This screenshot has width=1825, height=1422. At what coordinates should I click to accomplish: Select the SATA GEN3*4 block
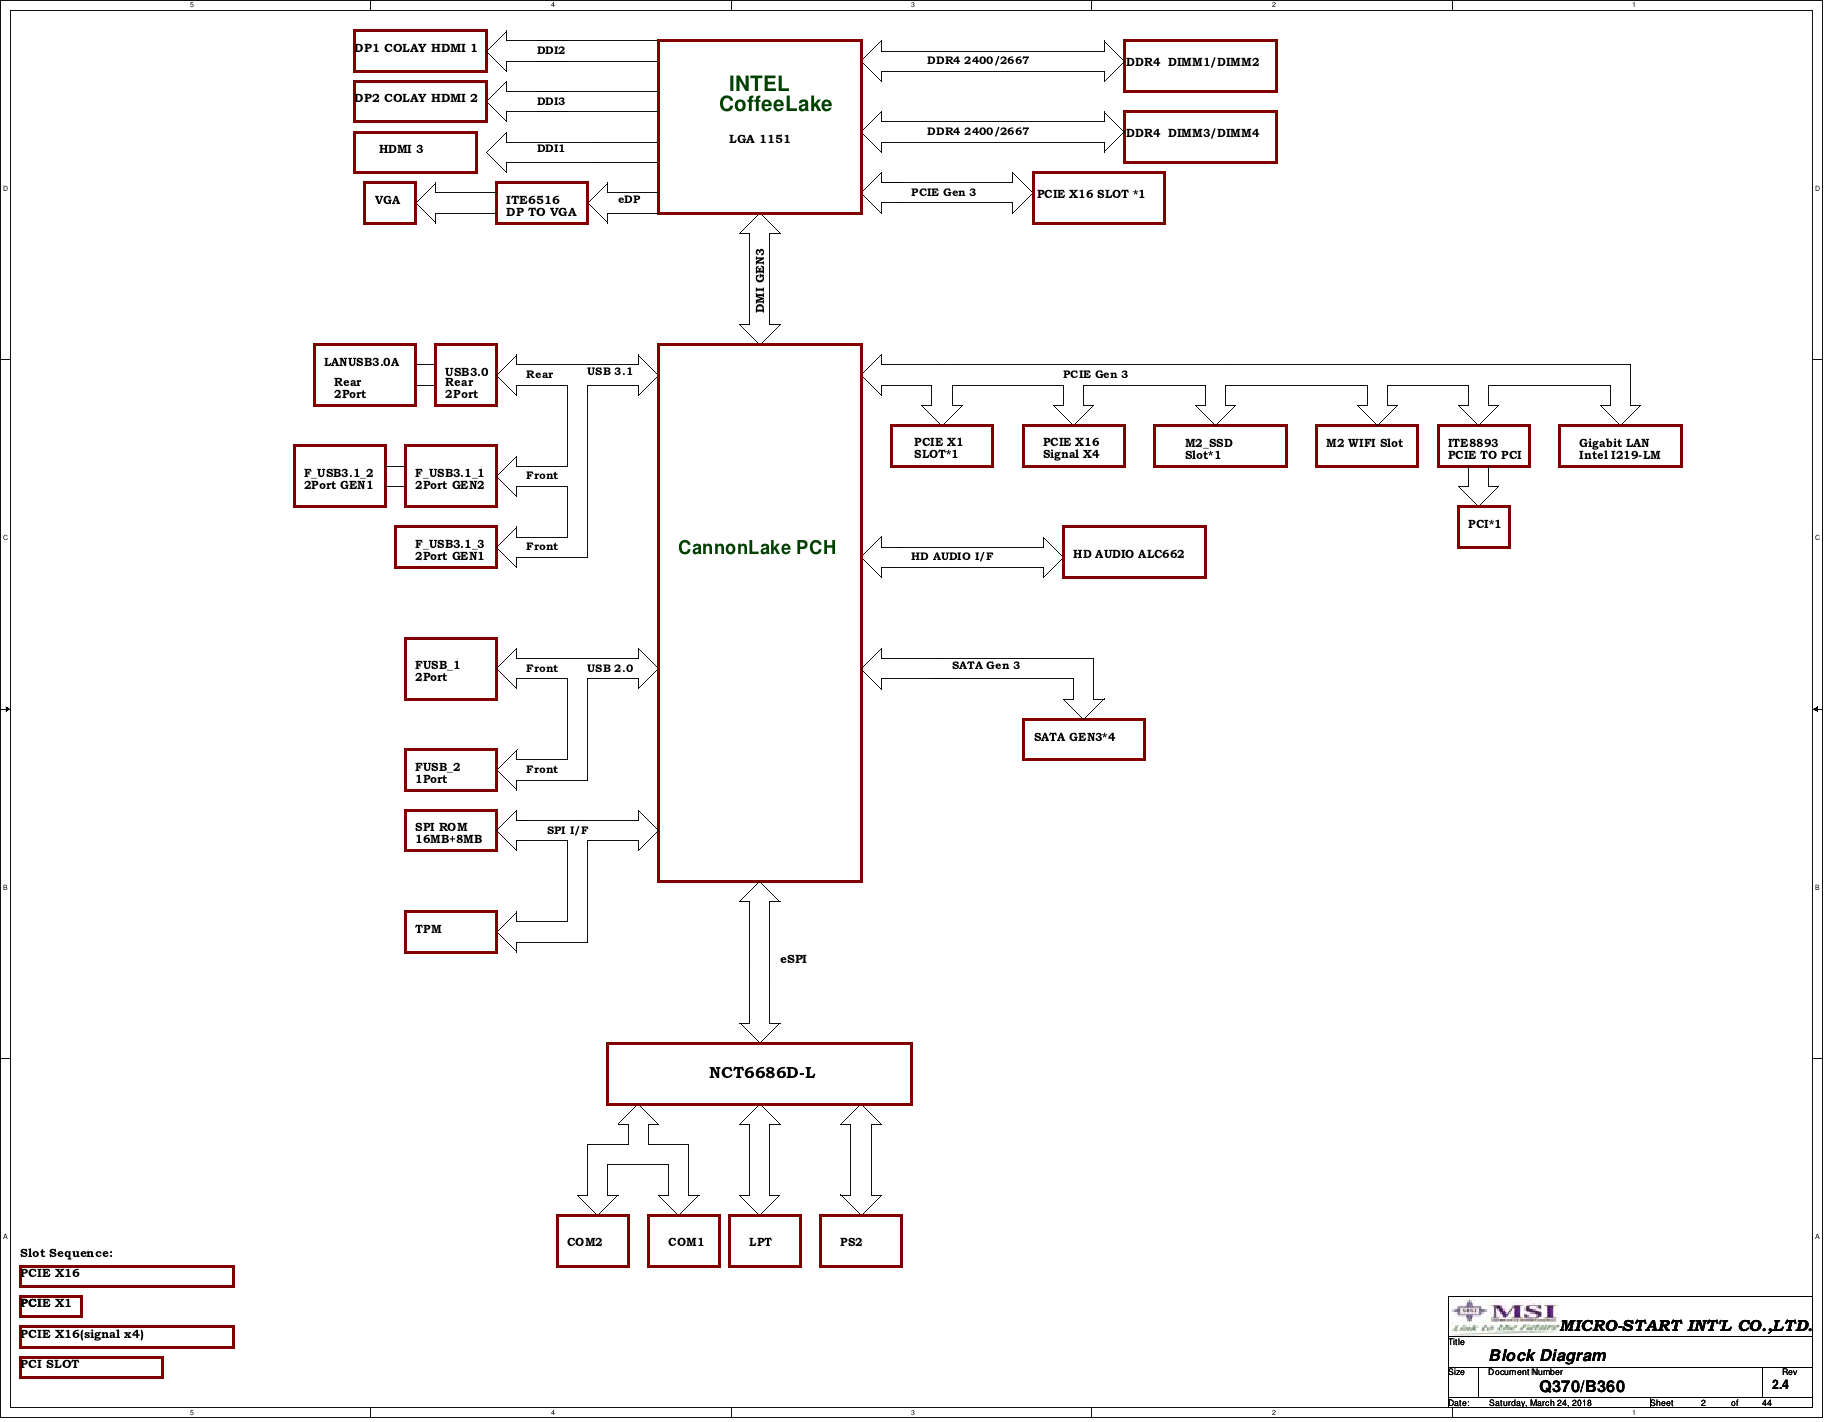1084,740
